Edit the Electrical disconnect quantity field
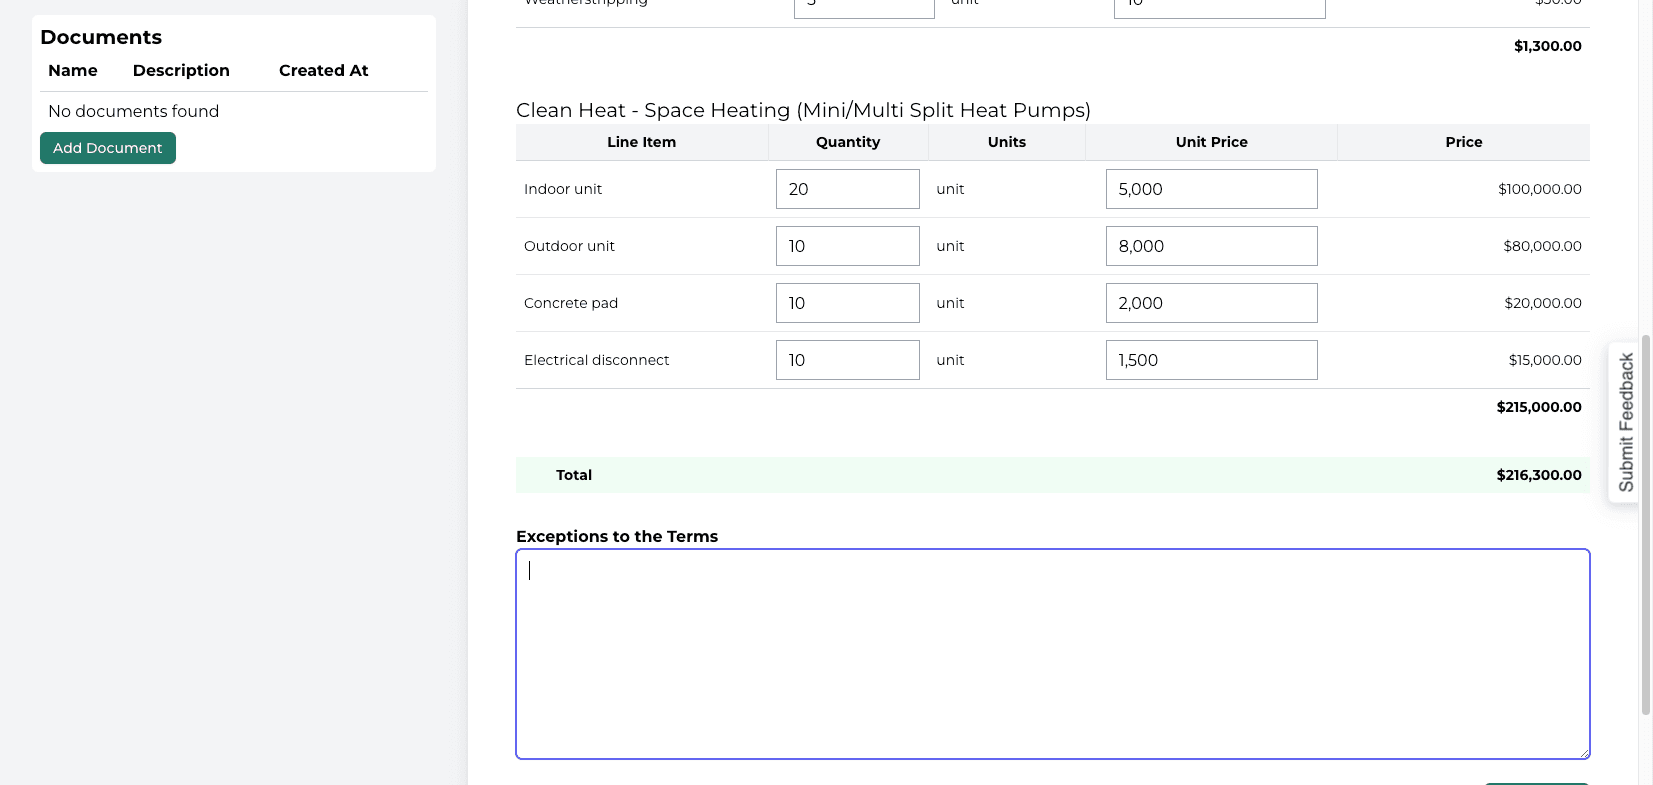Viewport: 1653px width, 785px height. (847, 360)
